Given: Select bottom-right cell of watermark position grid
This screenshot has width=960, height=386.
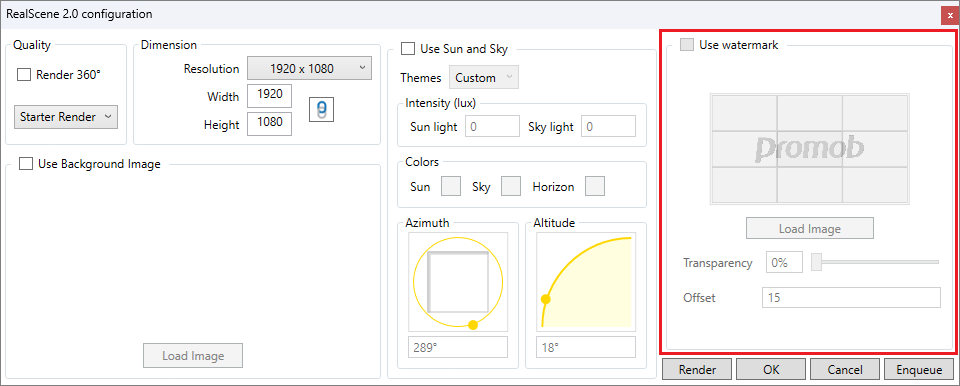Looking at the screenshot, I should pyautogui.click(x=875, y=184).
